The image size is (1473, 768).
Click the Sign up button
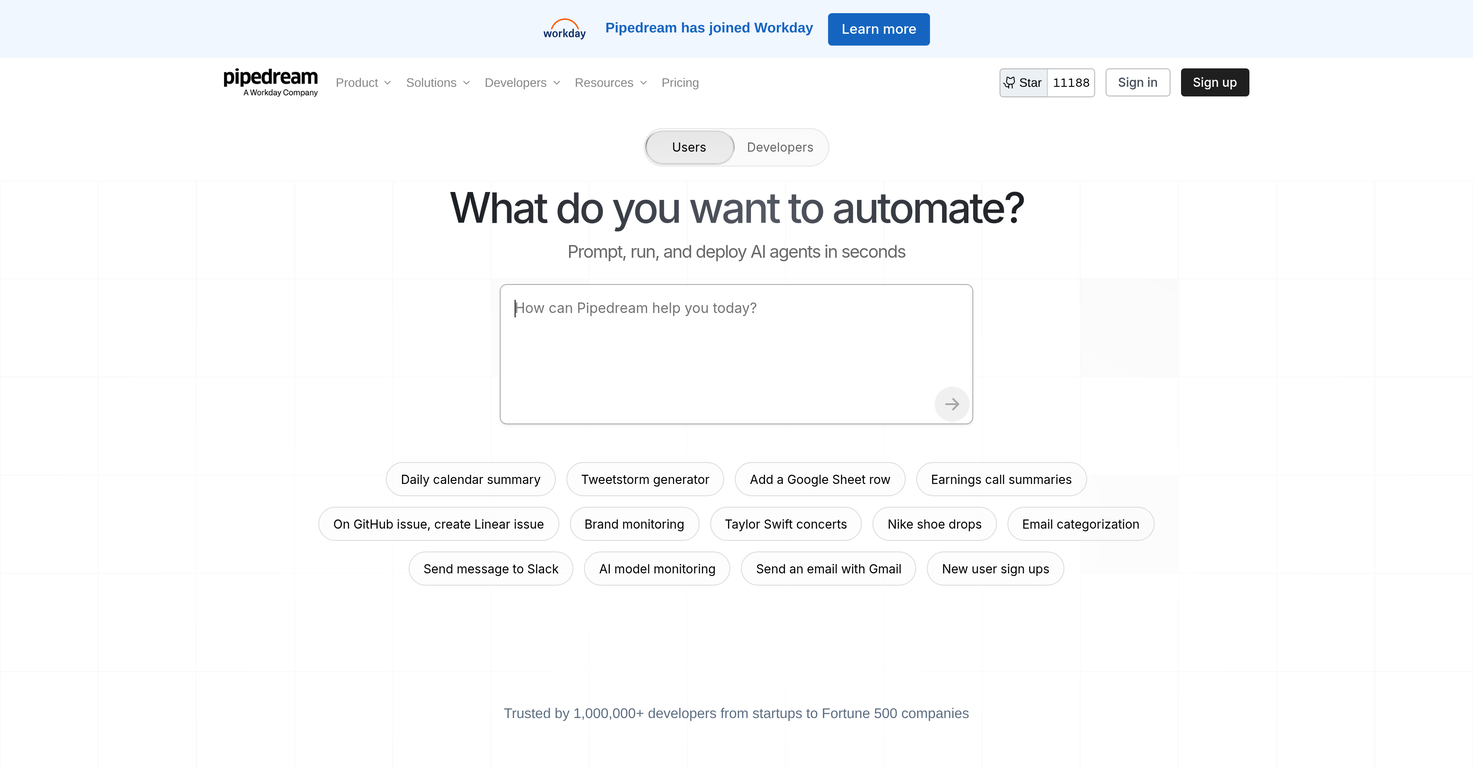click(1214, 82)
